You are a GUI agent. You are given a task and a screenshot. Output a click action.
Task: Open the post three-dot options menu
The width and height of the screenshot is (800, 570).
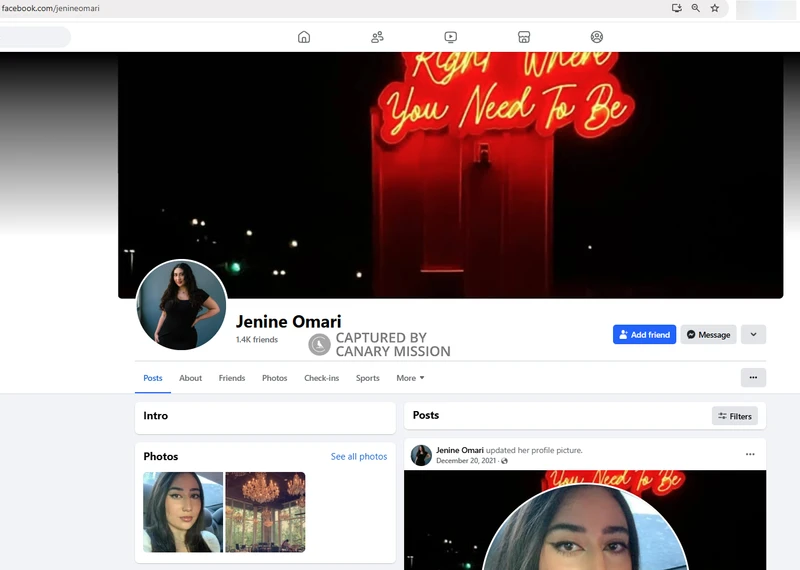(750, 454)
